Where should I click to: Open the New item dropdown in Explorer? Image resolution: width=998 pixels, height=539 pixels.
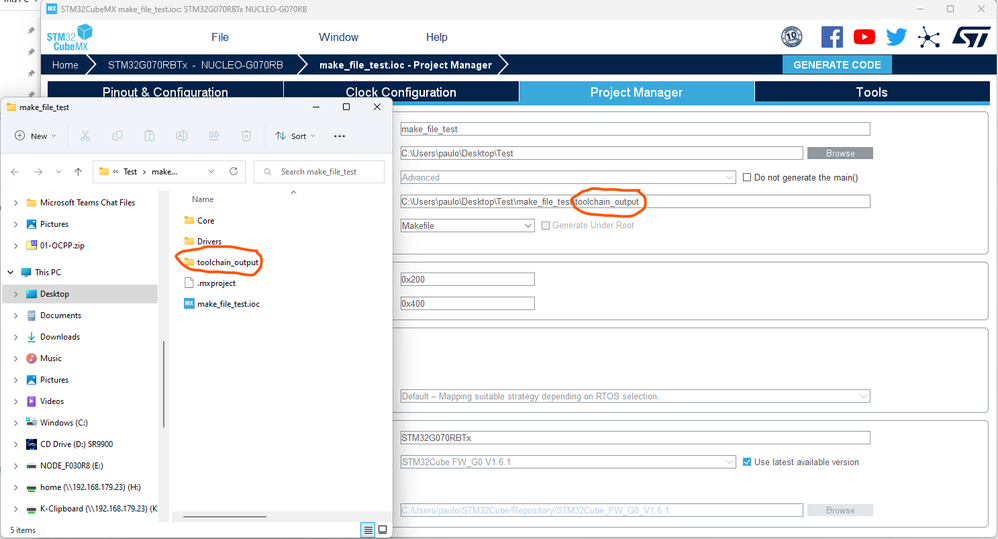36,136
